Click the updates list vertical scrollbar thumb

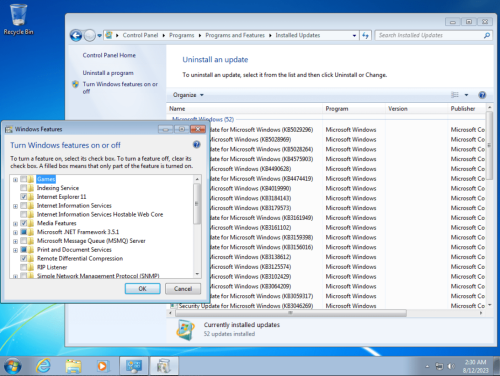(x=489, y=146)
